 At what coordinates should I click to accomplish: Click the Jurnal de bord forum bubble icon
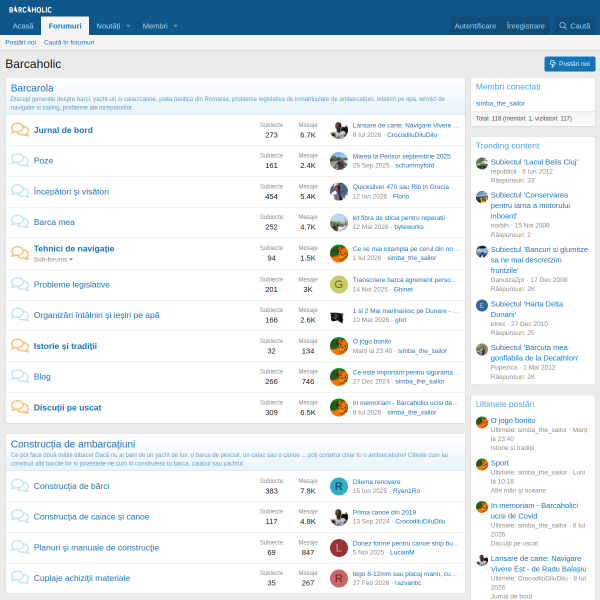point(20,130)
